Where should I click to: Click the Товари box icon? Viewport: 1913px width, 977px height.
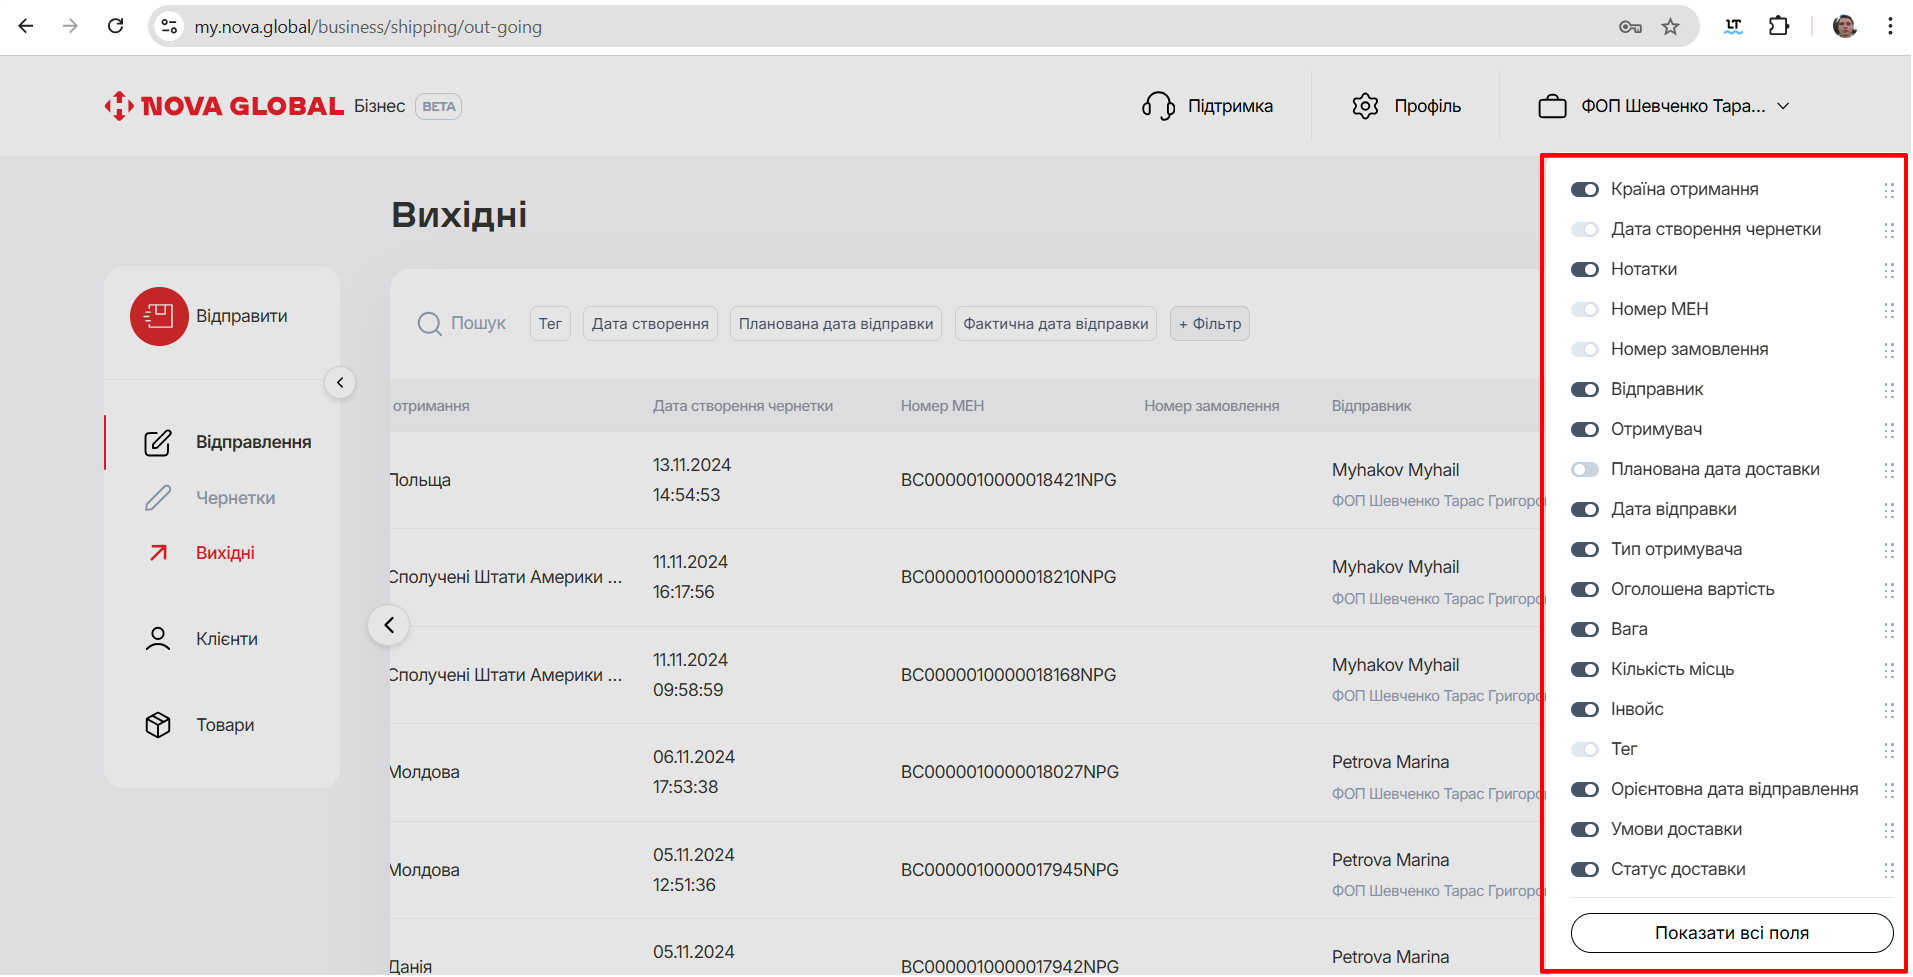158,725
